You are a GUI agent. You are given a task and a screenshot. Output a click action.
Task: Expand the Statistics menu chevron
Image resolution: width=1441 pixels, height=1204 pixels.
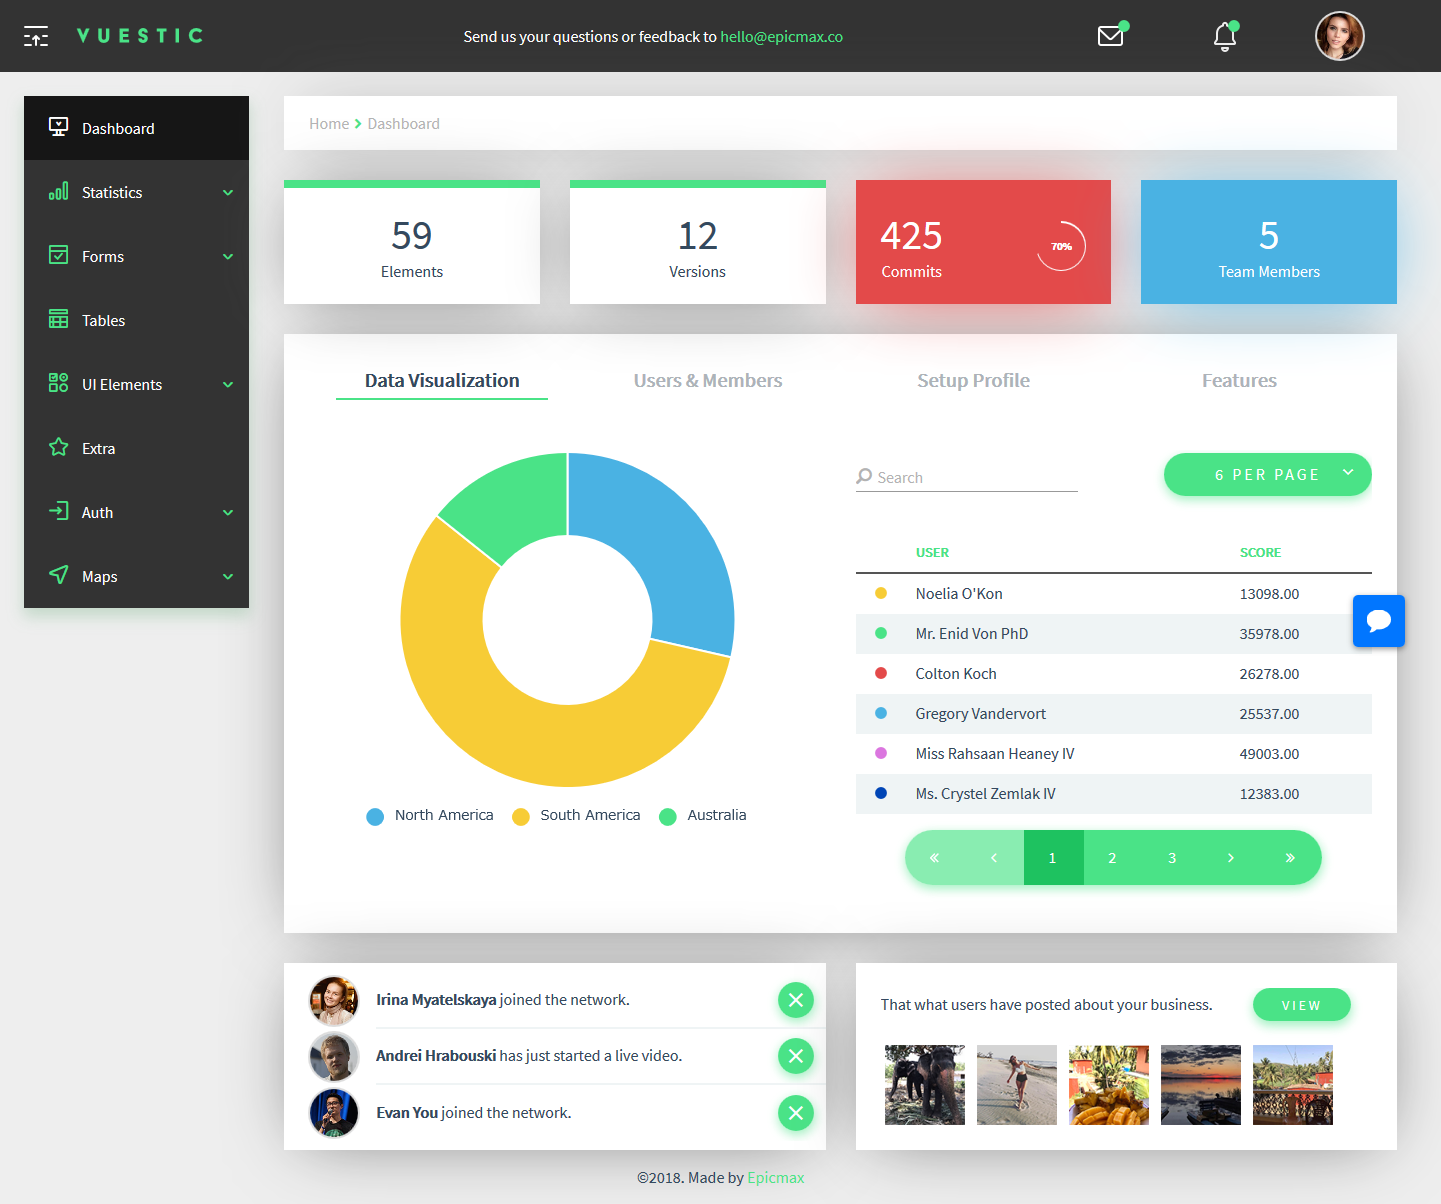click(x=228, y=192)
